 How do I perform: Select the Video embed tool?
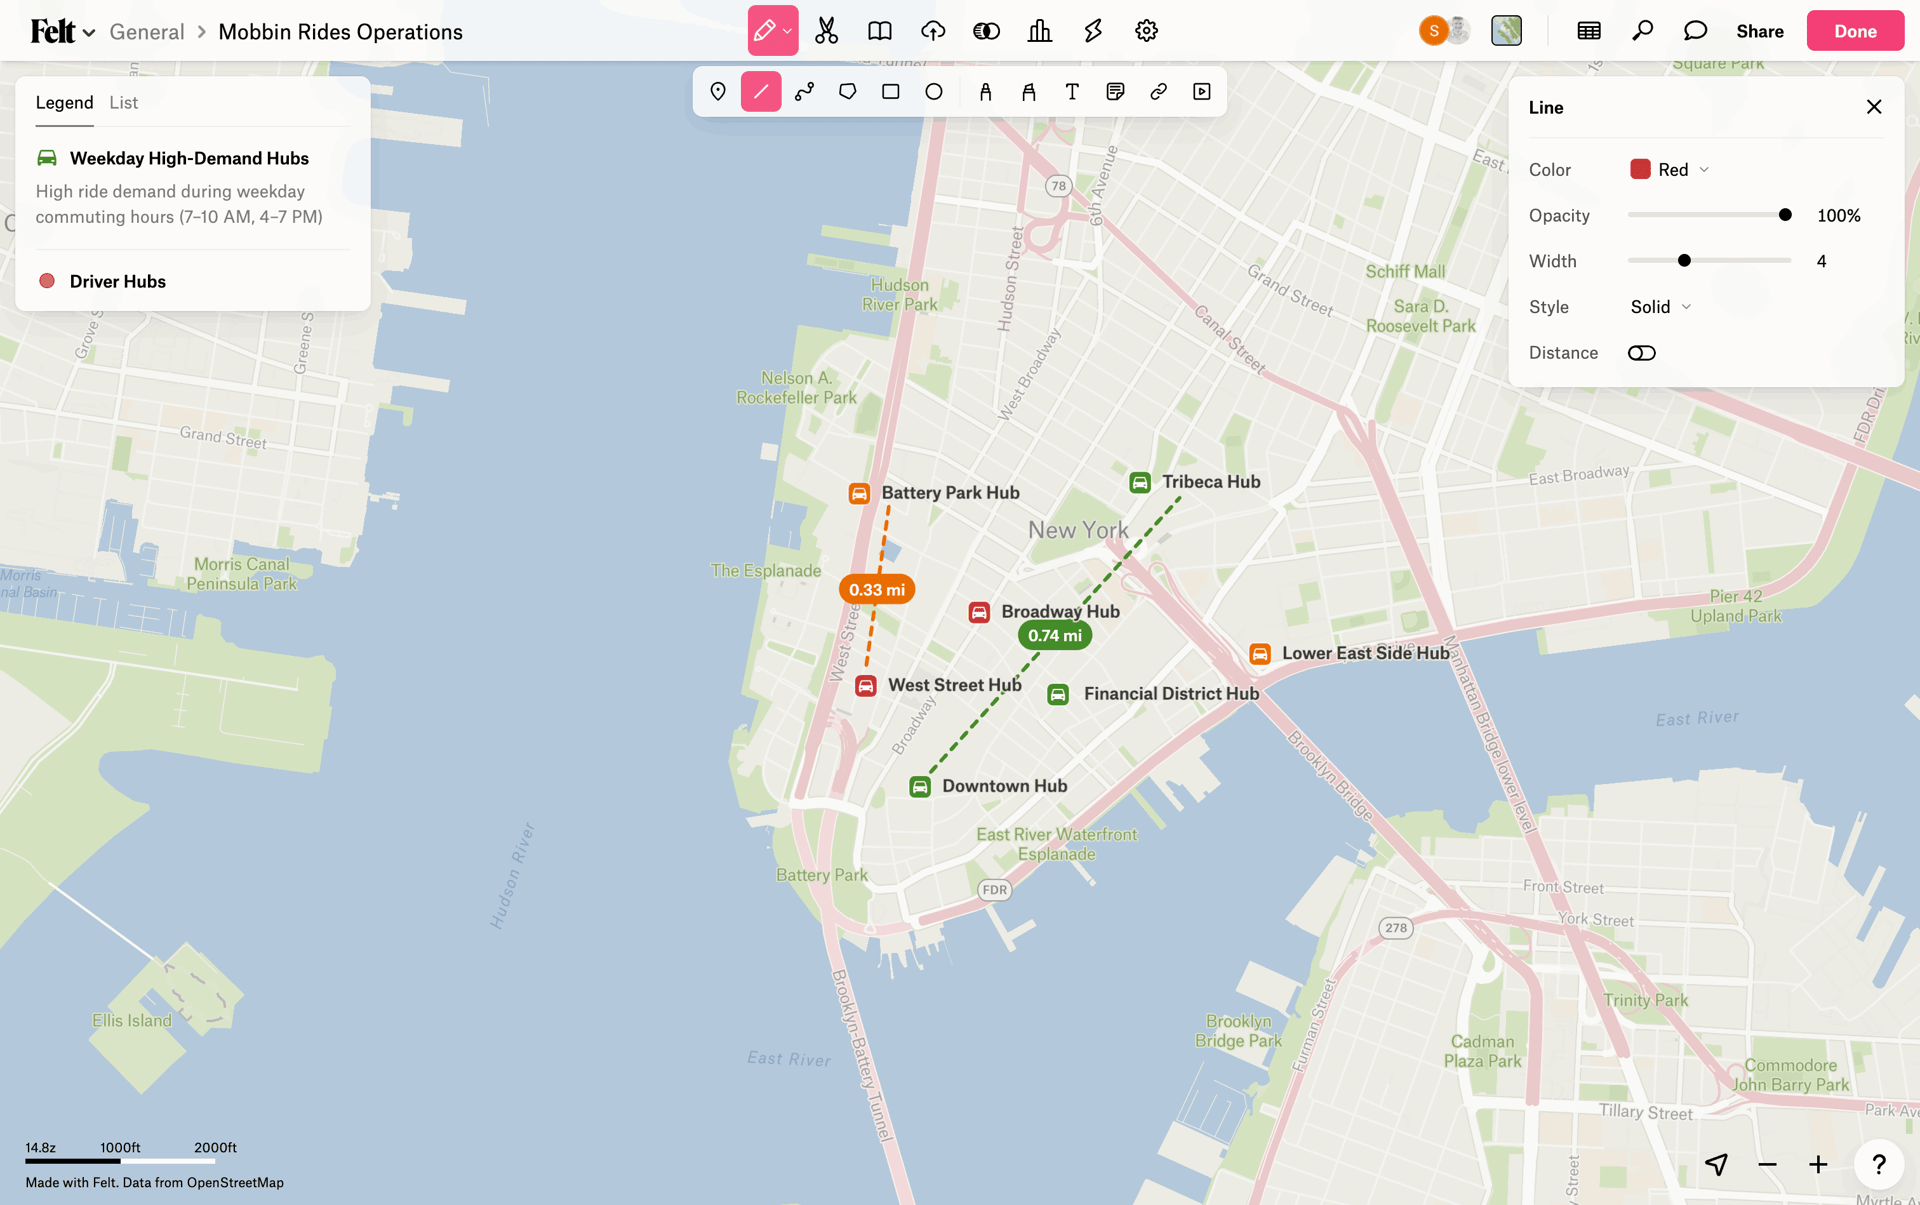coord(1202,92)
